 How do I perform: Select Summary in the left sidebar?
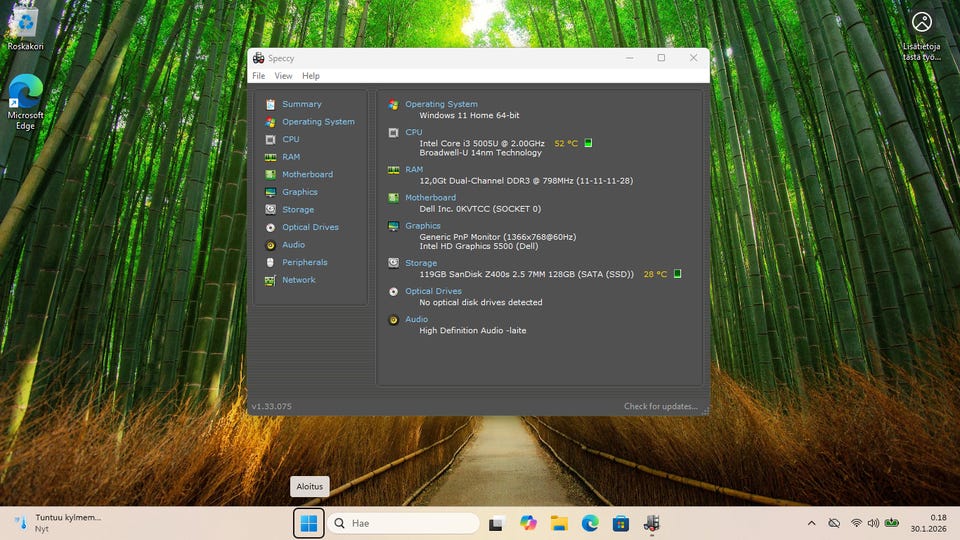point(301,104)
